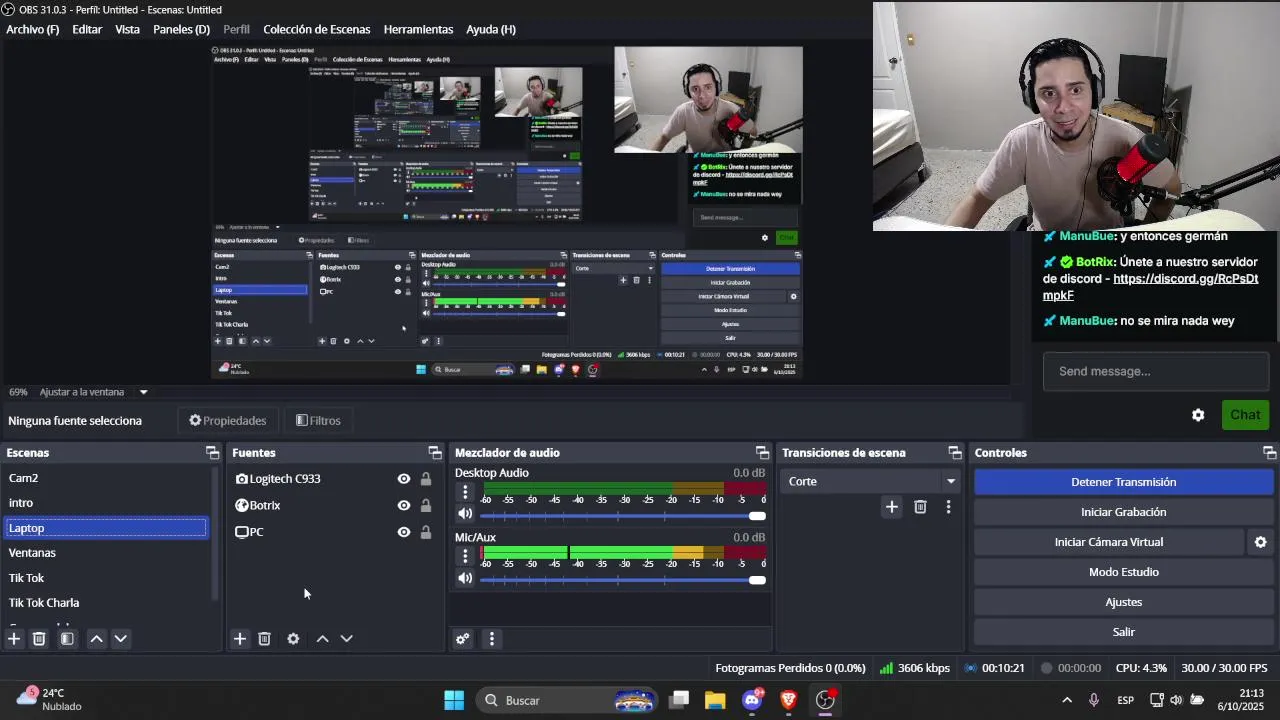Click the Escenas list scrollbar
This screenshot has height=720, width=1280.
click(x=214, y=535)
